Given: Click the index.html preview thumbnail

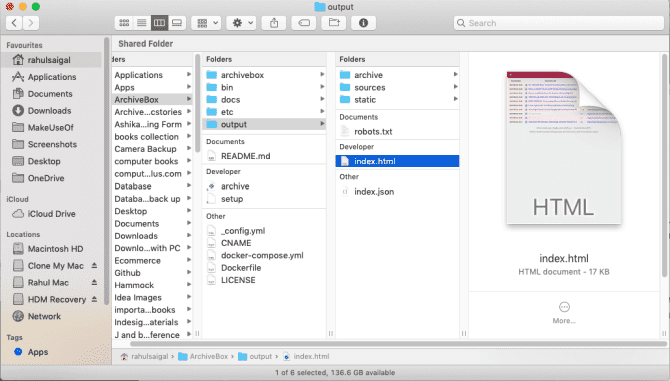Looking at the screenshot, I should pos(564,148).
